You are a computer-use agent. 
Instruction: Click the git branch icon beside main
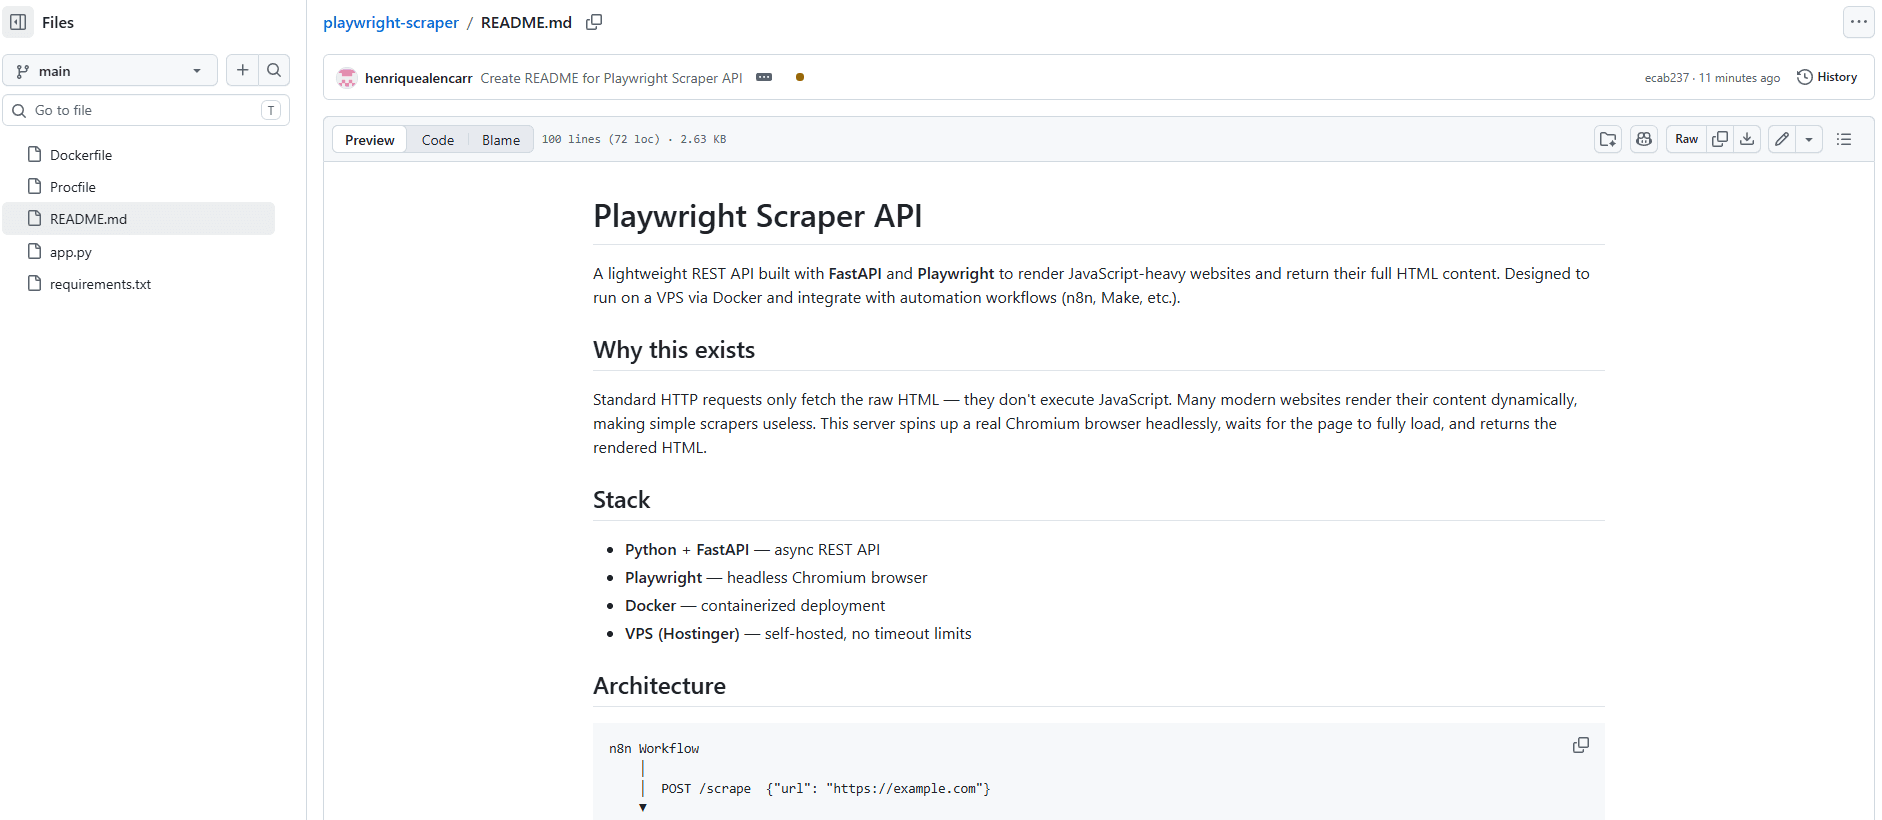[23, 71]
